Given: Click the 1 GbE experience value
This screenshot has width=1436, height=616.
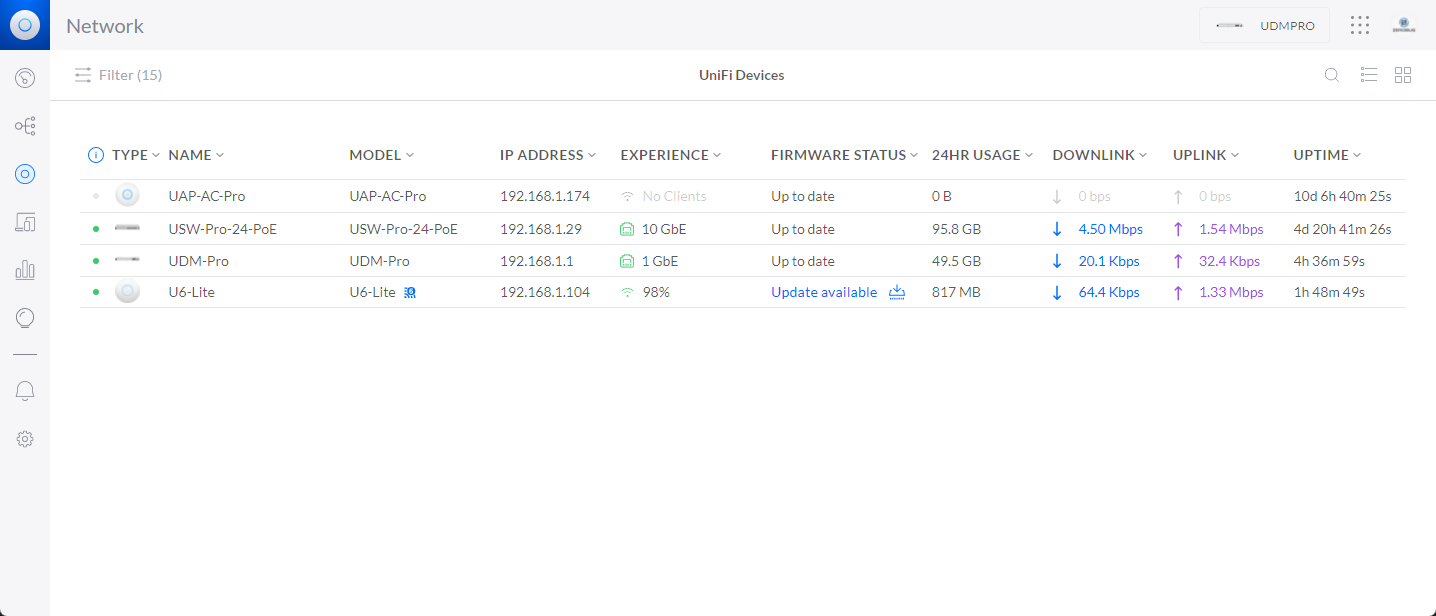Looking at the screenshot, I should 660,261.
